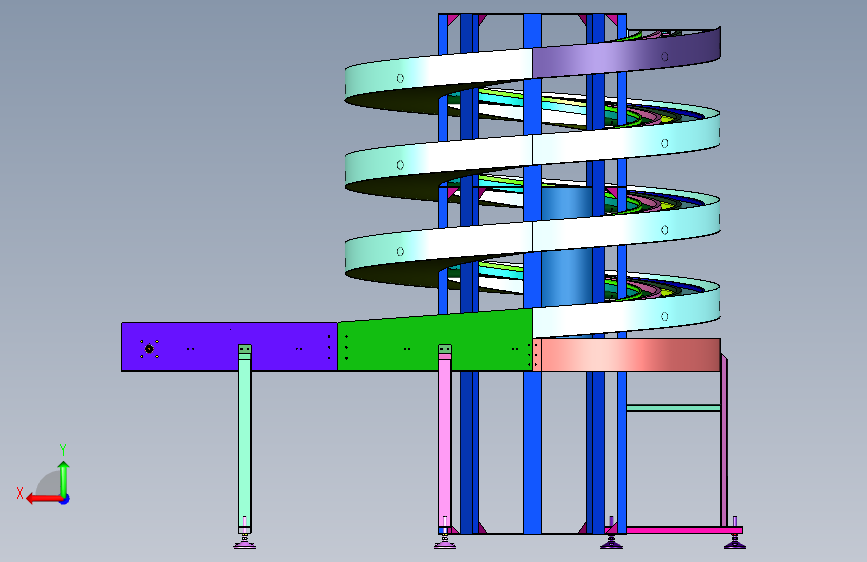Click the red X axis label
Image resolution: width=867 pixels, height=562 pixels.
(x=20, y=493)
